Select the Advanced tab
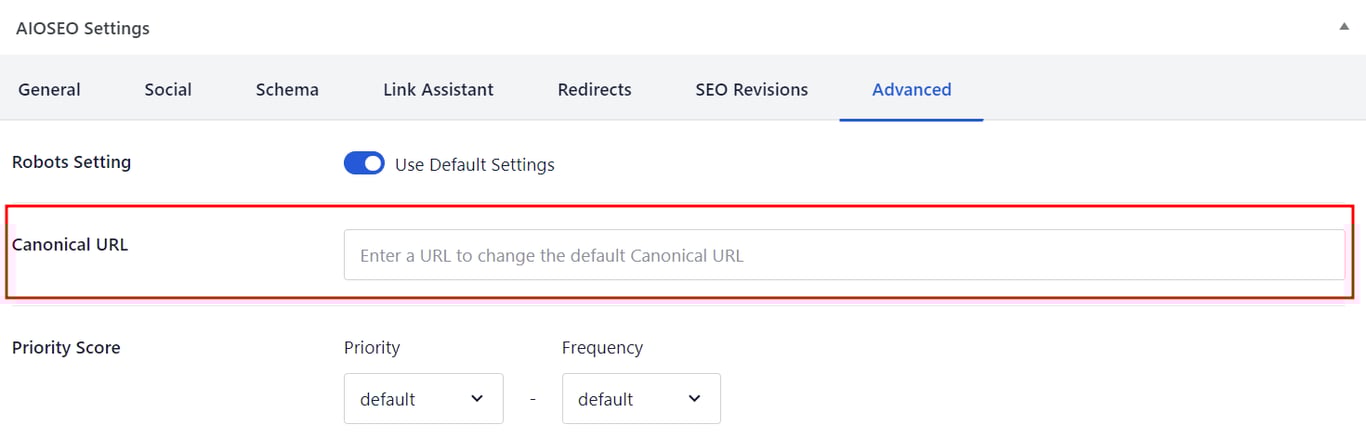The height and width of the screenshot is (438, 1366). tap(911, 90)
